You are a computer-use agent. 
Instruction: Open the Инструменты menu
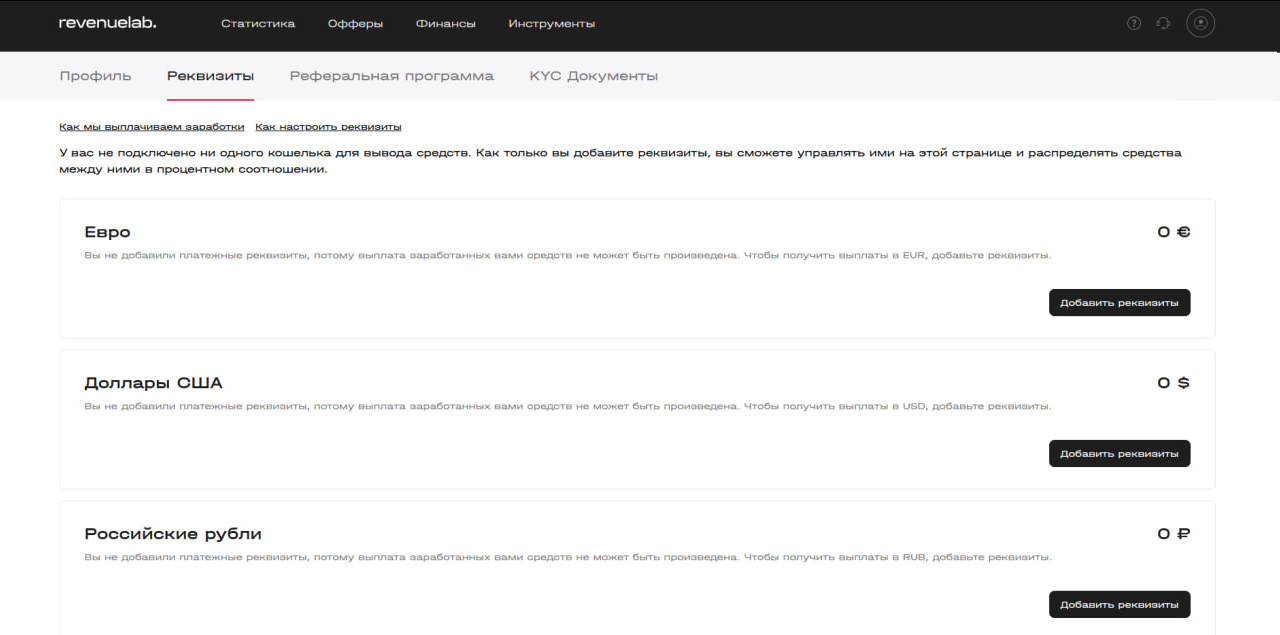(551, 24)
